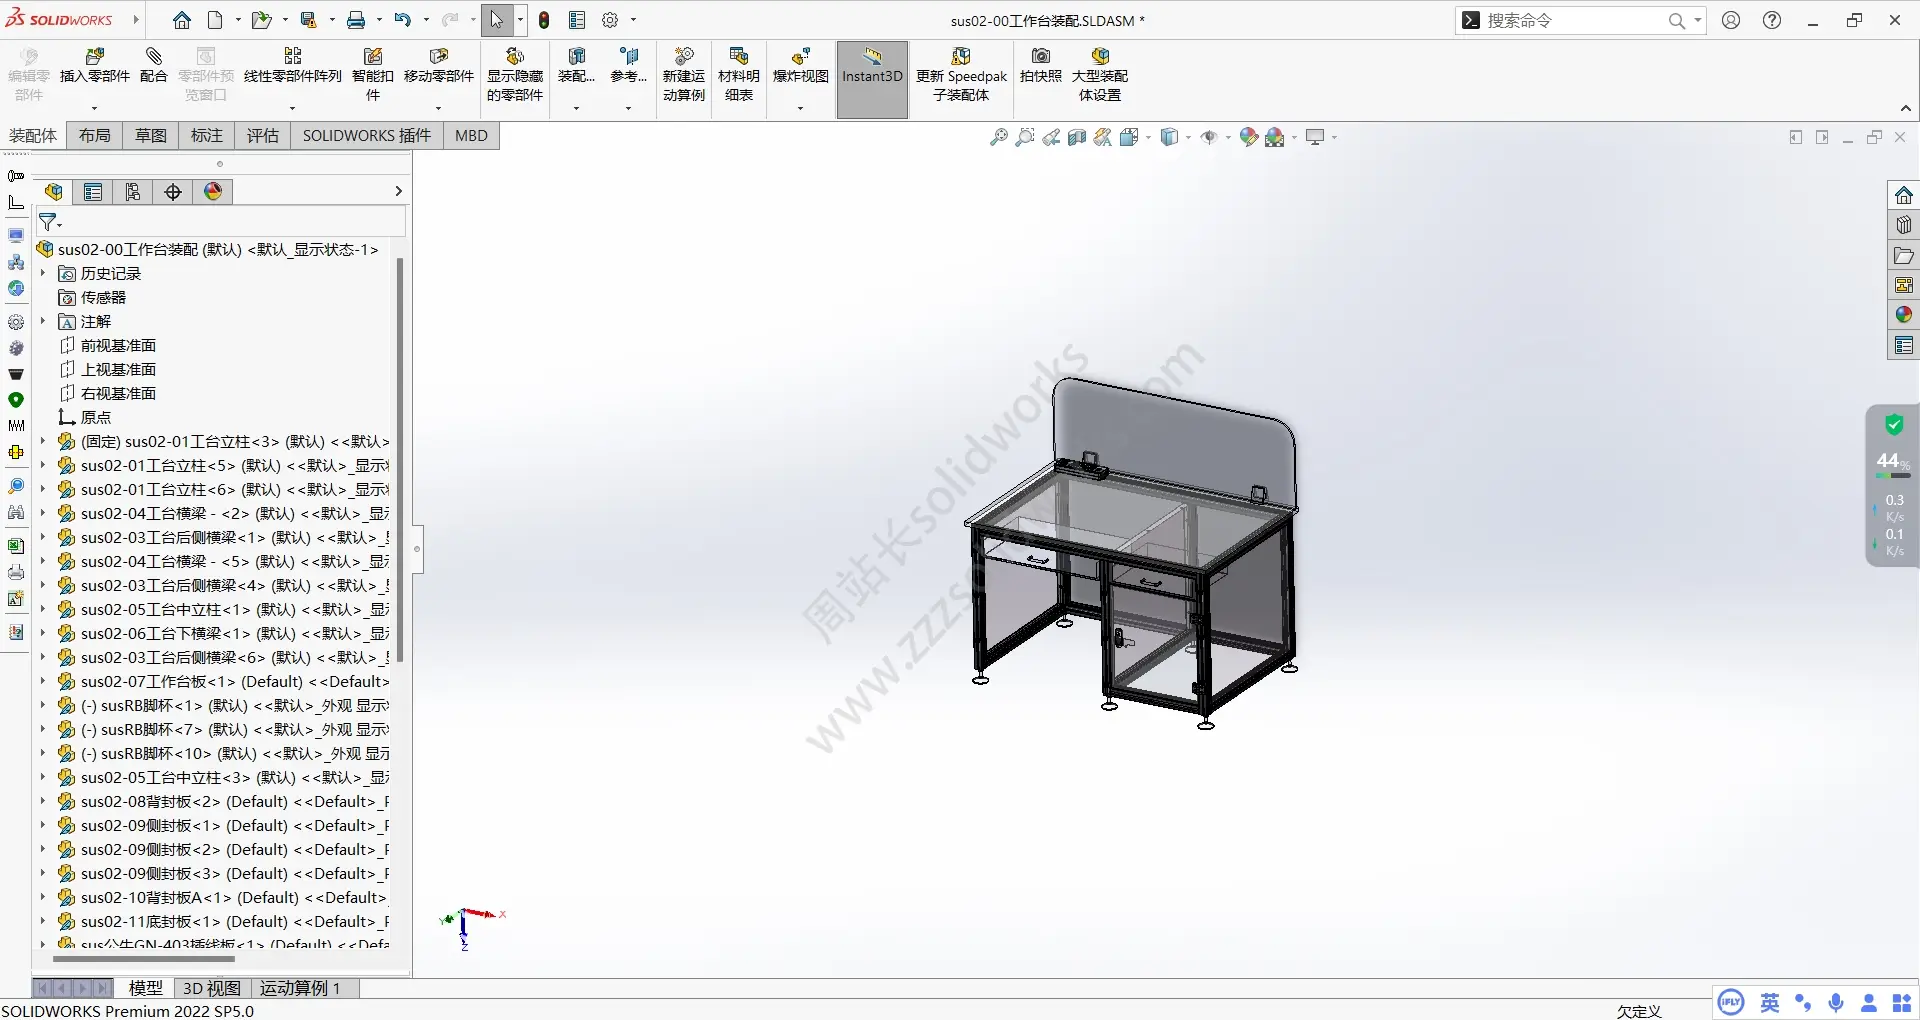Select Zoom to Fit in the view toolbar

tap(998, 137)
